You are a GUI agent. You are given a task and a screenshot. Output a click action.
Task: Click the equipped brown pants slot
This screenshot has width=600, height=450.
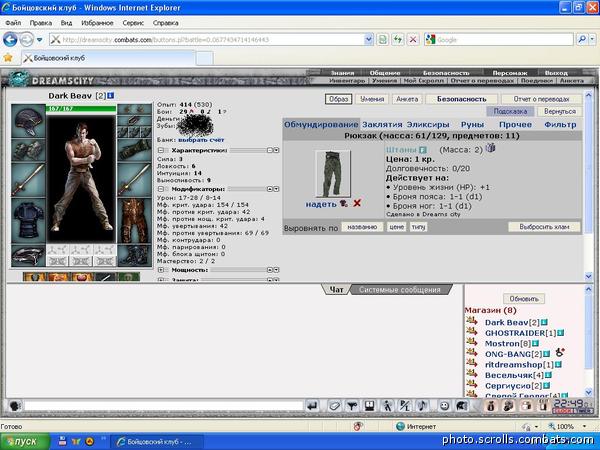(x=135, y=221)
